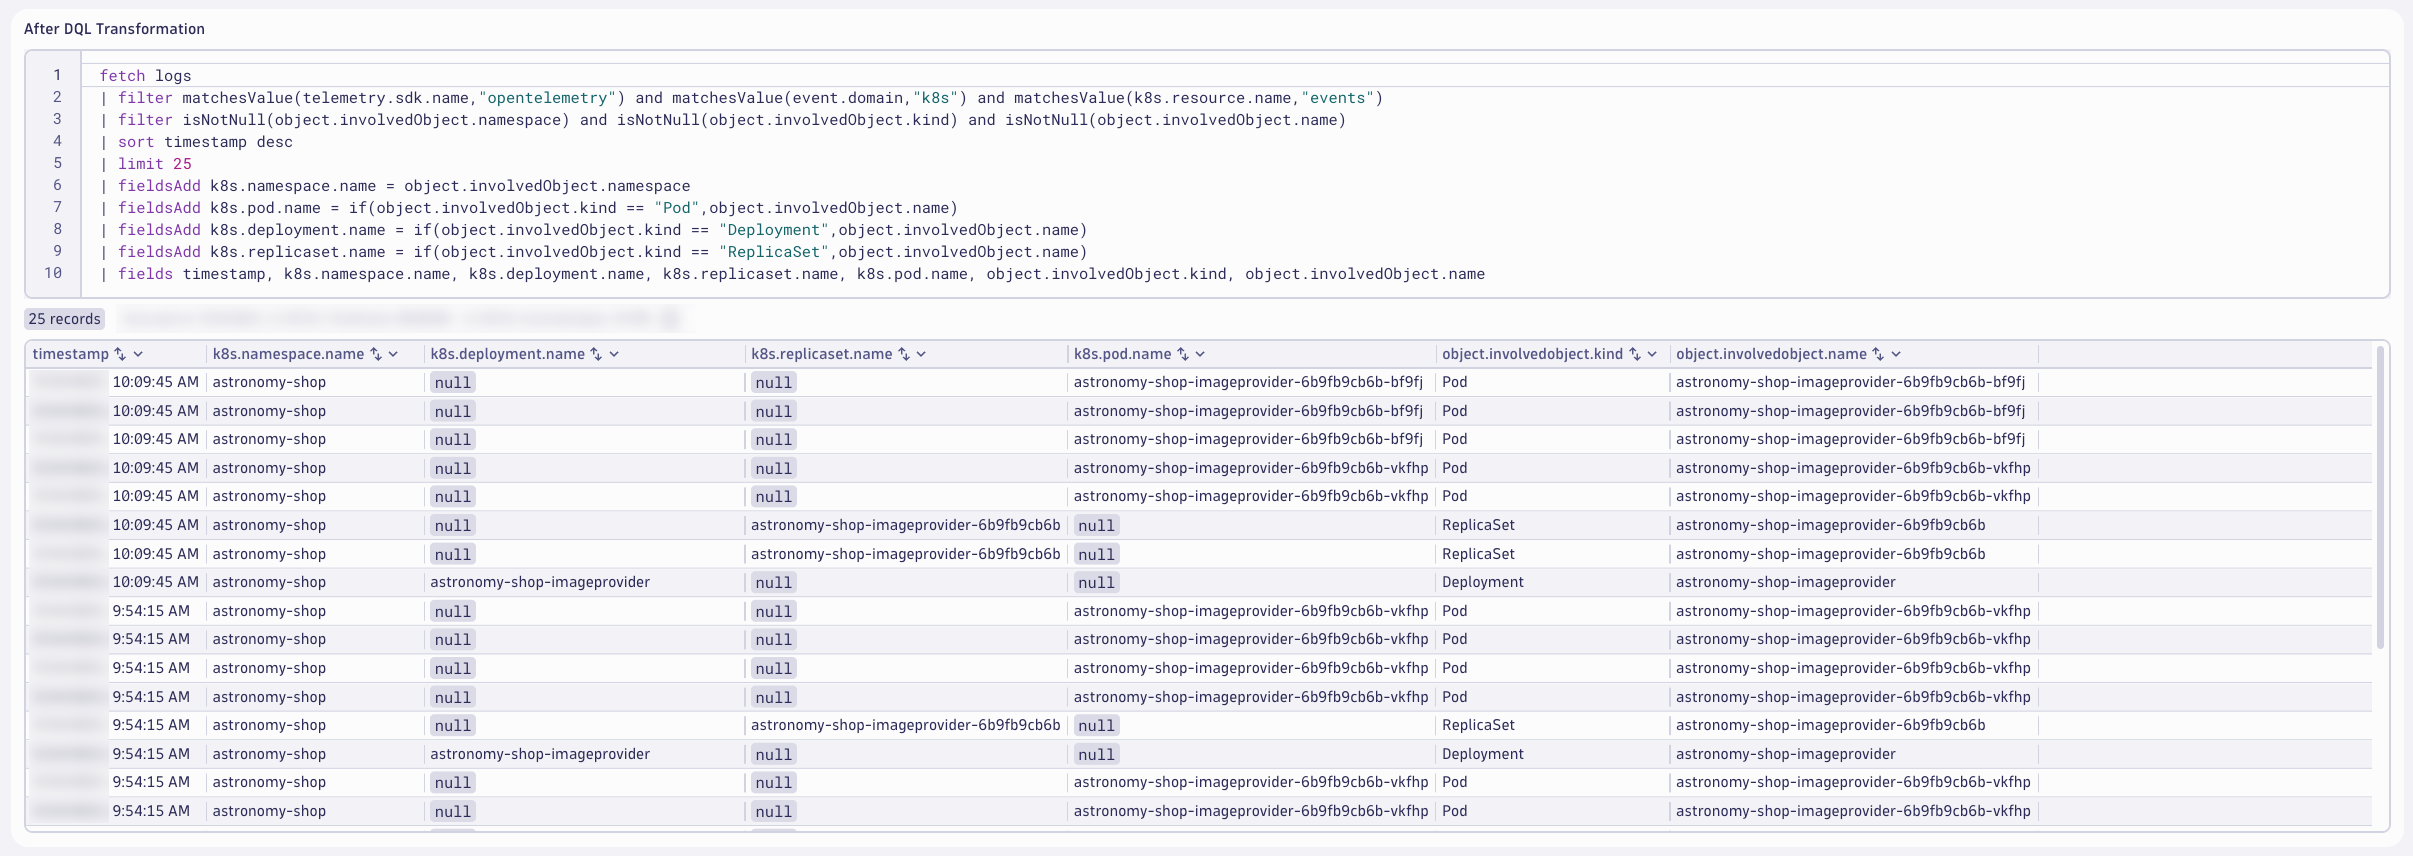2413x856 pixels.
Task: Click 'ReplicaSet' kind cell in the 9:54:15 AM row
Action: (1478, 725)
